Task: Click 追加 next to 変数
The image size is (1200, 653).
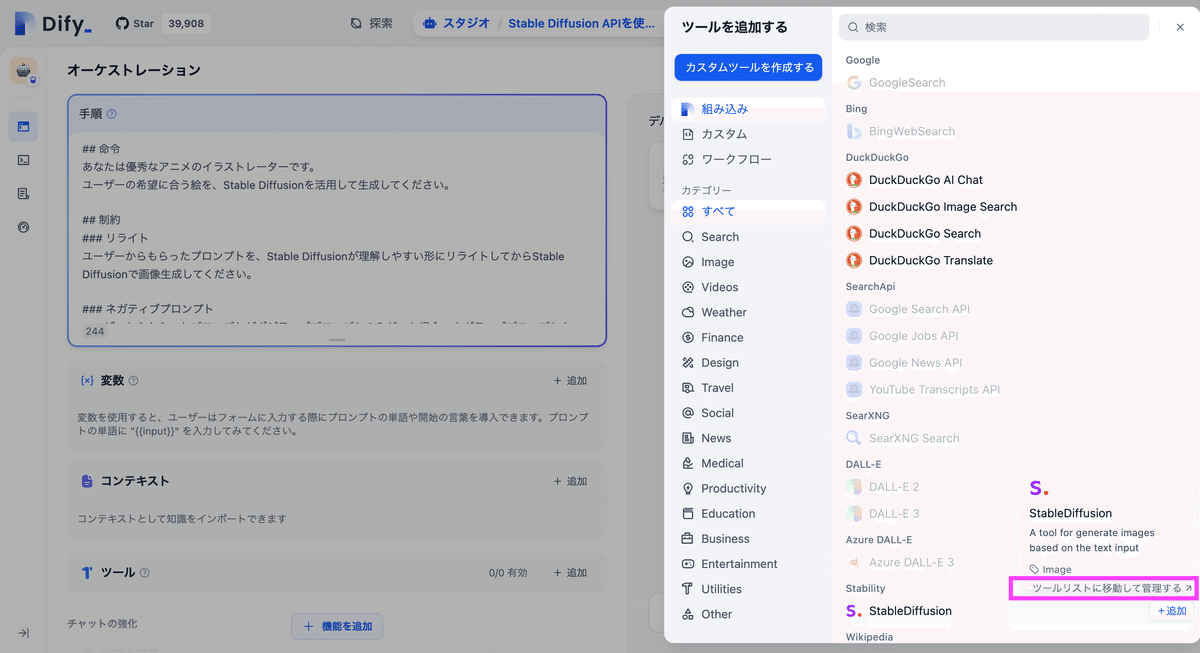Action: pyautogui.click(x=570, y=380)
